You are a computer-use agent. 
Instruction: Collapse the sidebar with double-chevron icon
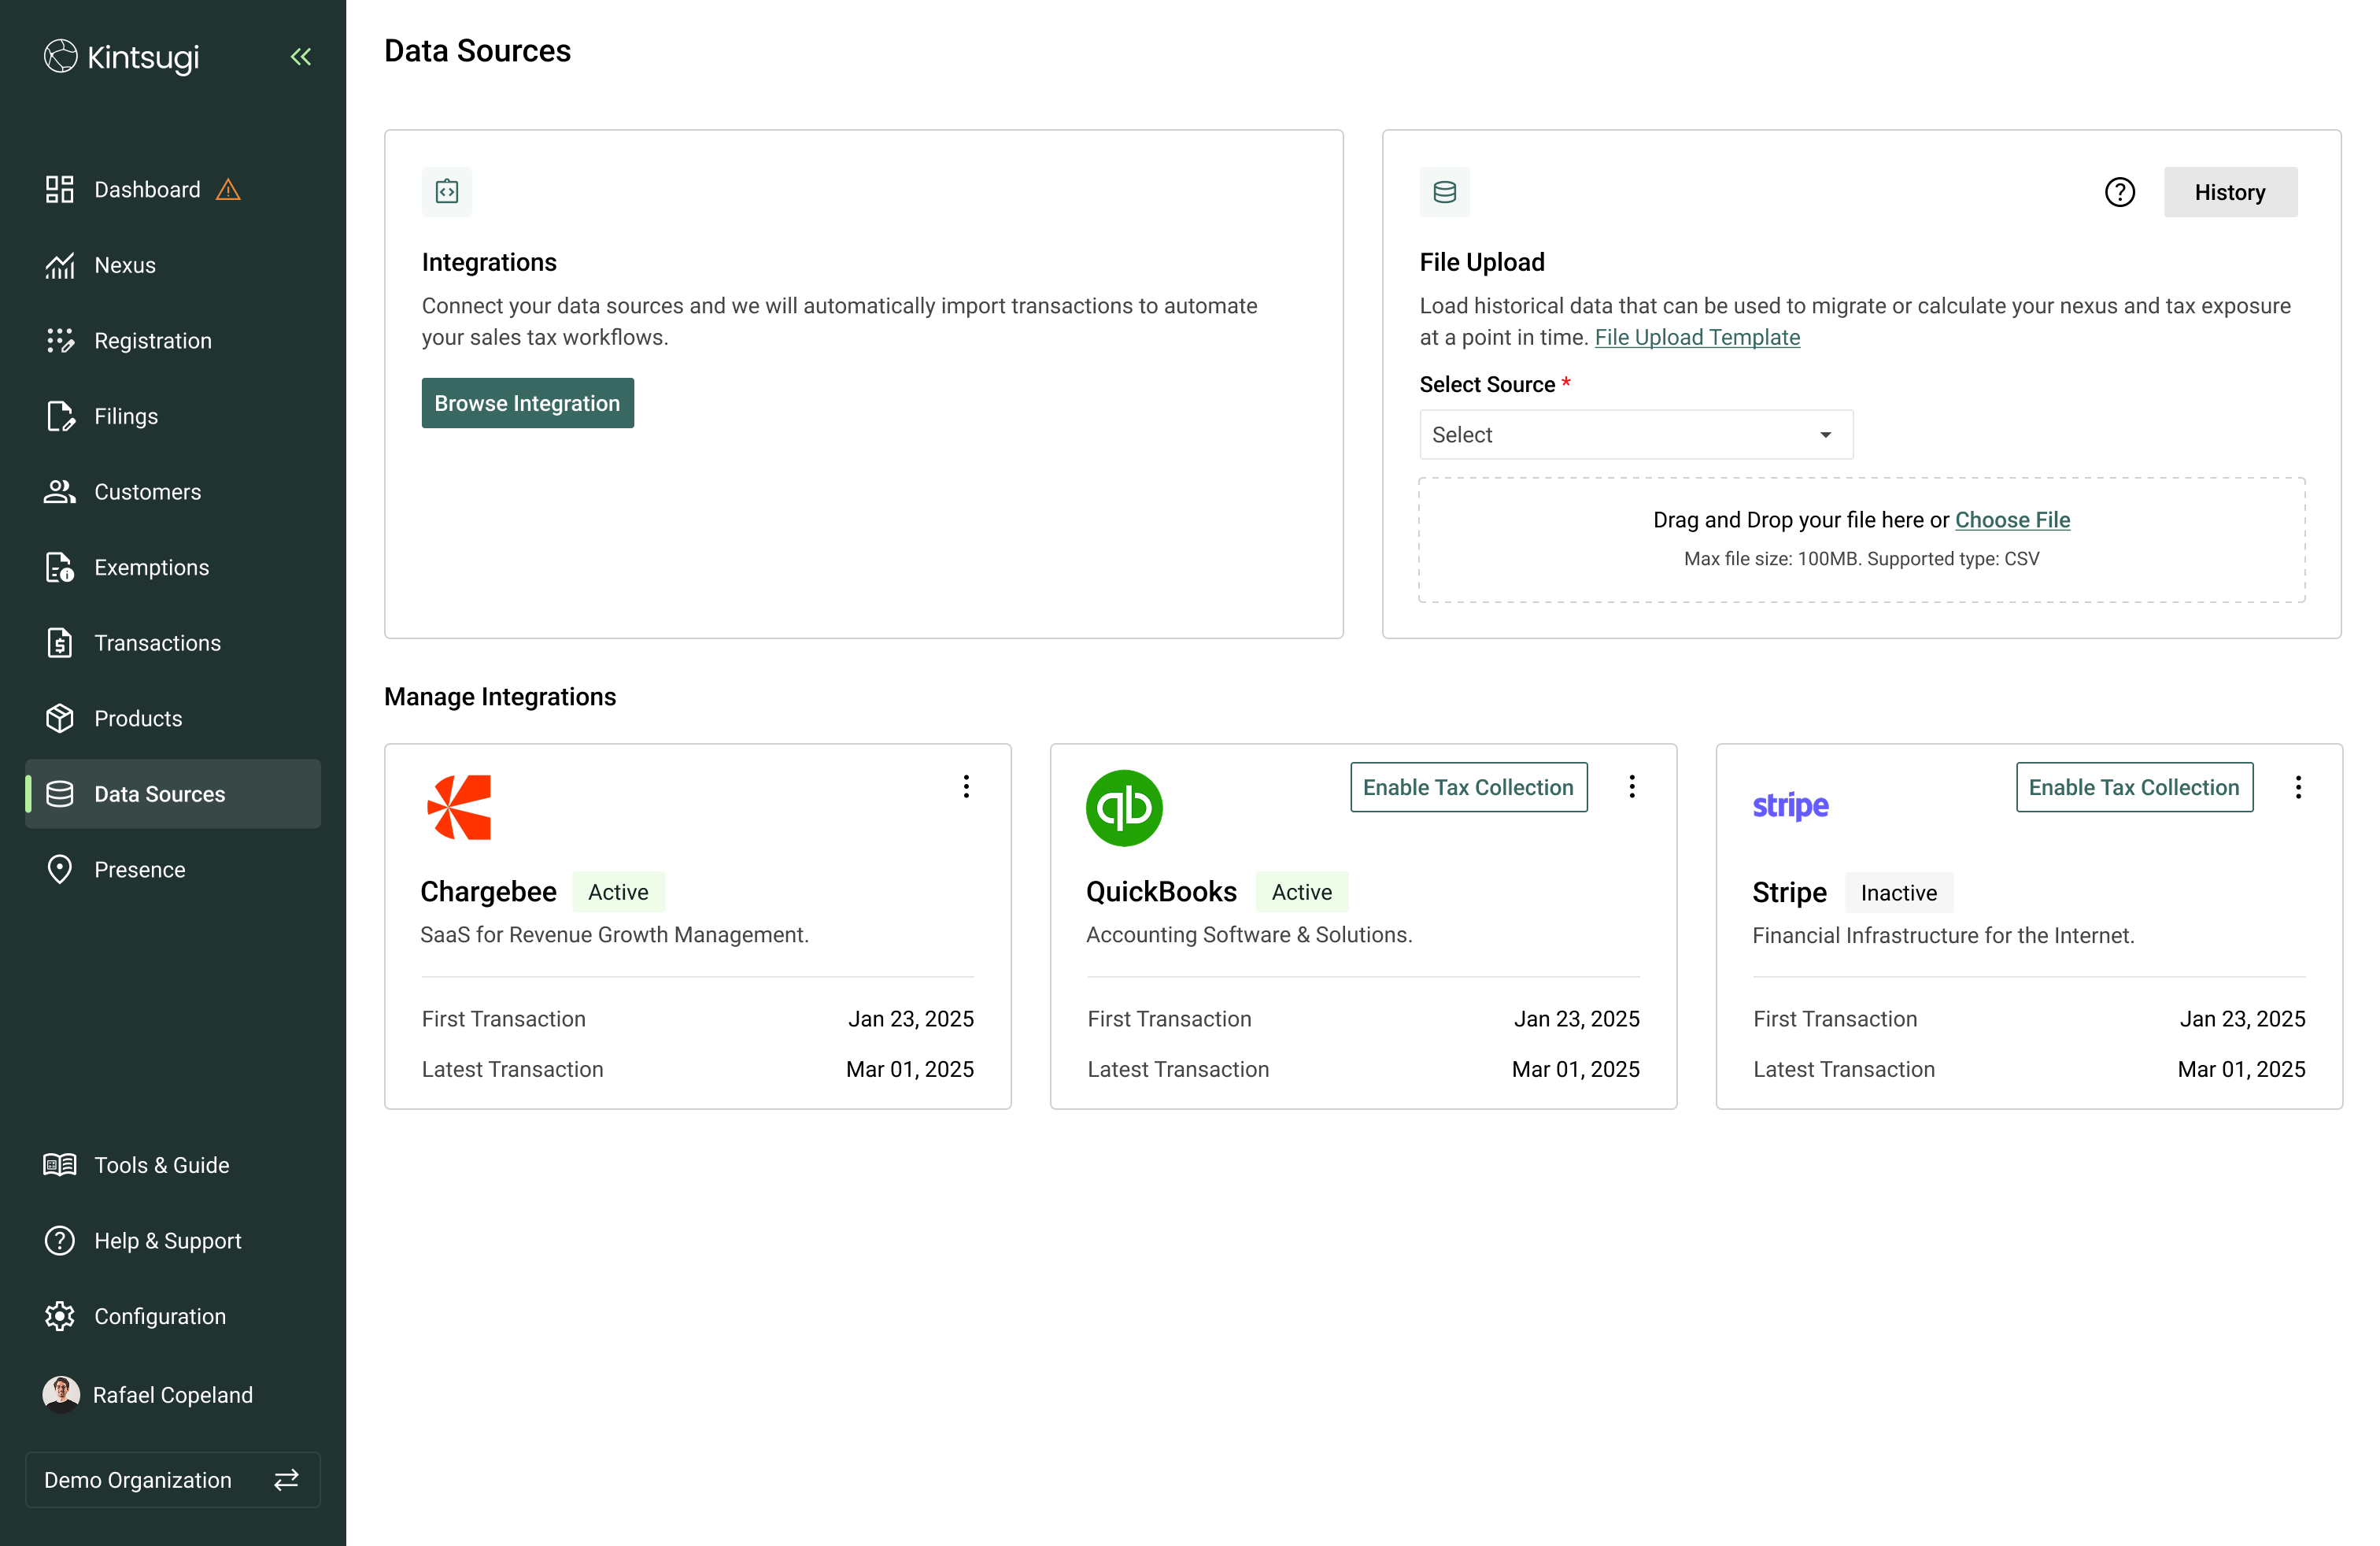(x=300, y=57)
